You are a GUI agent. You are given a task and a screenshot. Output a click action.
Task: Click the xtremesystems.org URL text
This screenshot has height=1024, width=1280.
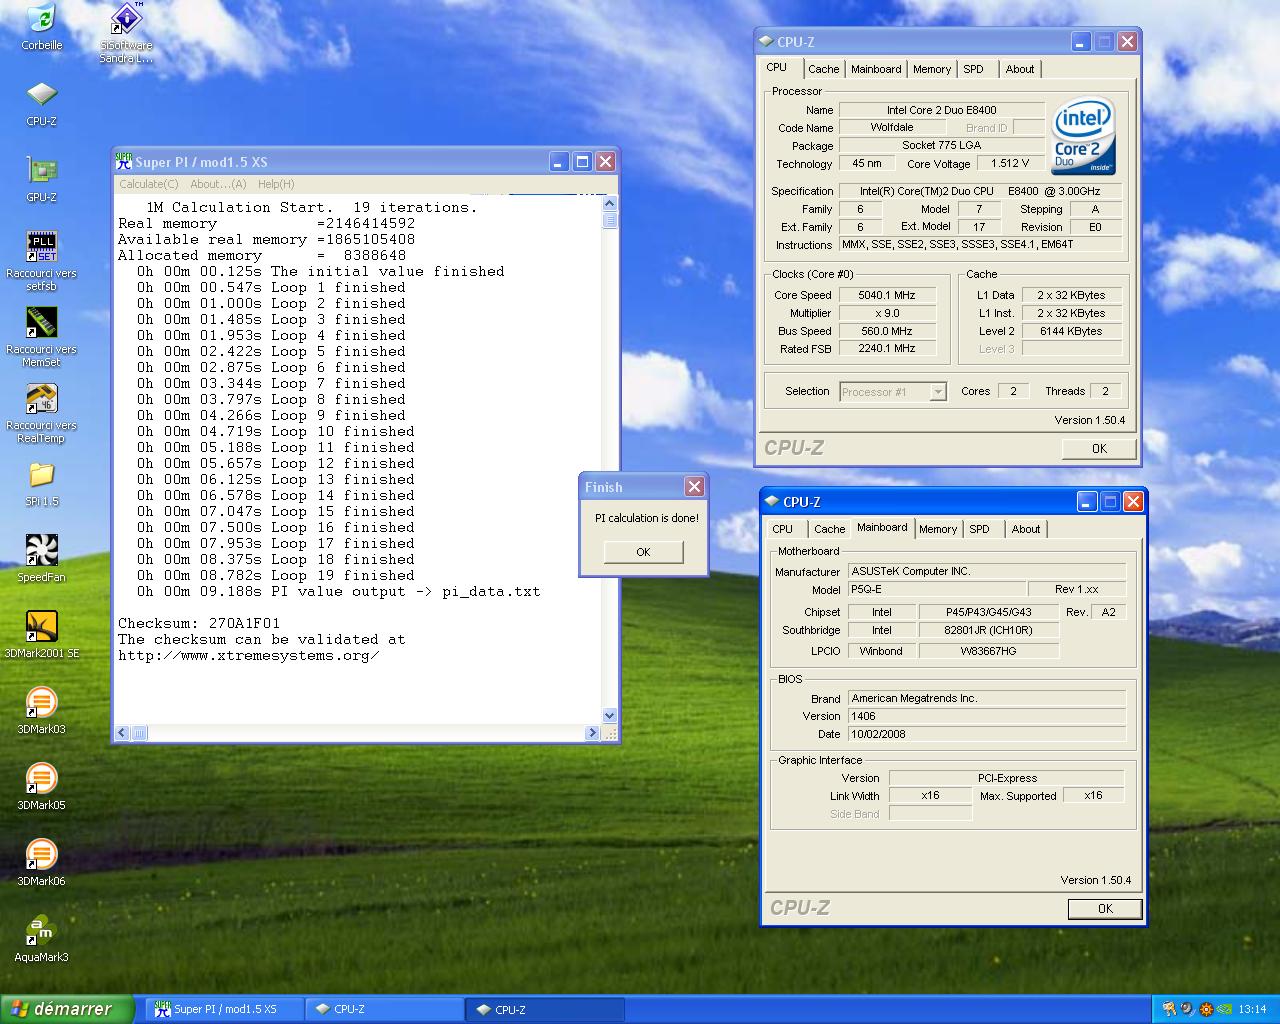click(x=248, y=655)
